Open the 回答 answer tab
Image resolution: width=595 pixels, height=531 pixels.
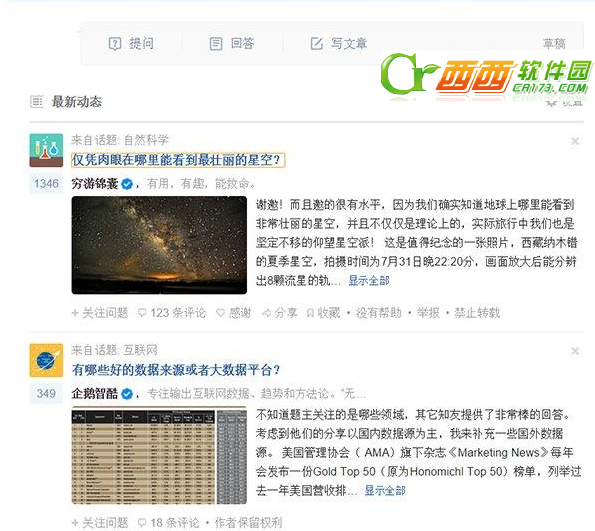232,44
